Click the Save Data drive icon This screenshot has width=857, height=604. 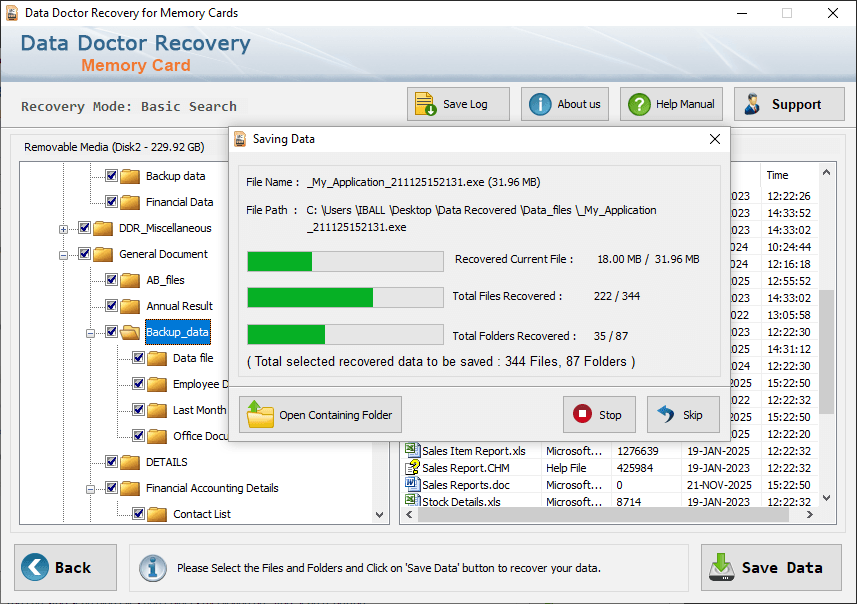(721, 567)
